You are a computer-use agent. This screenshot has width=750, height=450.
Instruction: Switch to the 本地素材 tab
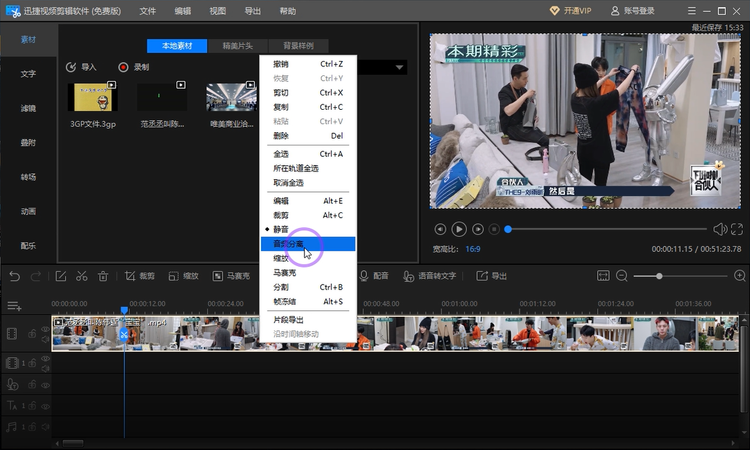(177, 46)
